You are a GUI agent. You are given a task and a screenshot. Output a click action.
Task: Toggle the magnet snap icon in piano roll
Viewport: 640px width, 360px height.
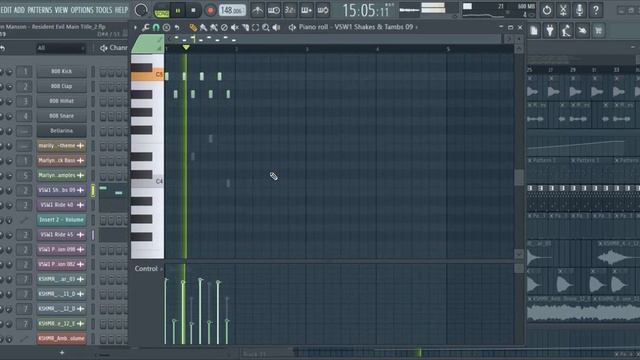point(156,27)
